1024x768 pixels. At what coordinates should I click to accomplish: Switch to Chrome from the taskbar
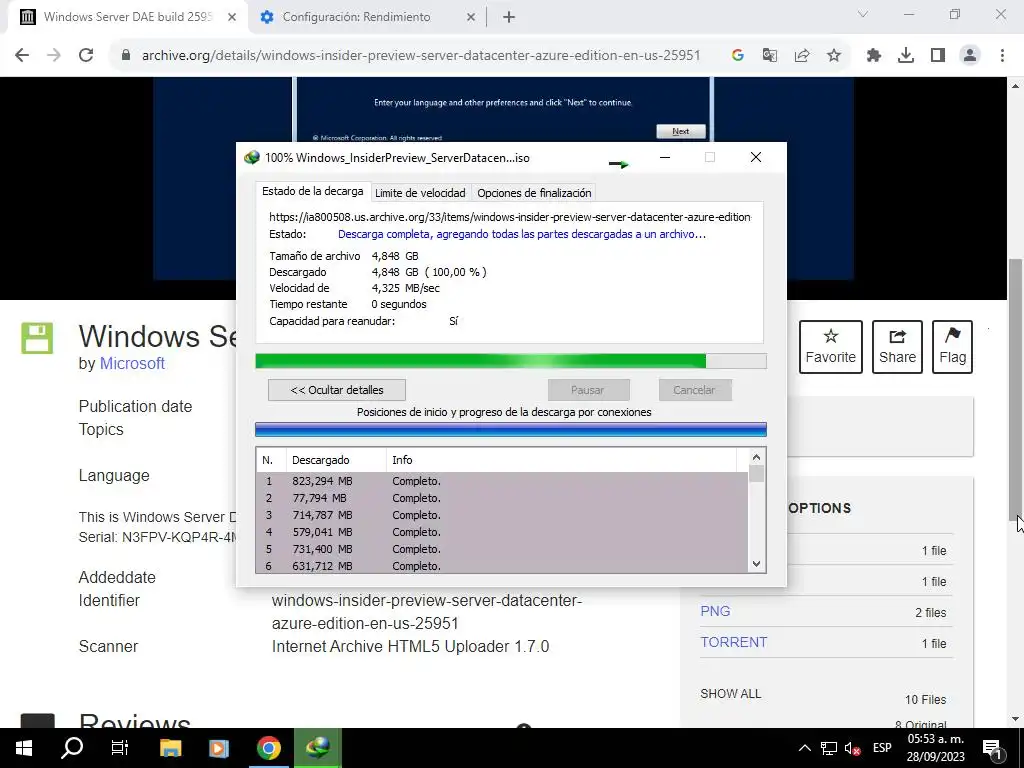[x=268, y=748]
